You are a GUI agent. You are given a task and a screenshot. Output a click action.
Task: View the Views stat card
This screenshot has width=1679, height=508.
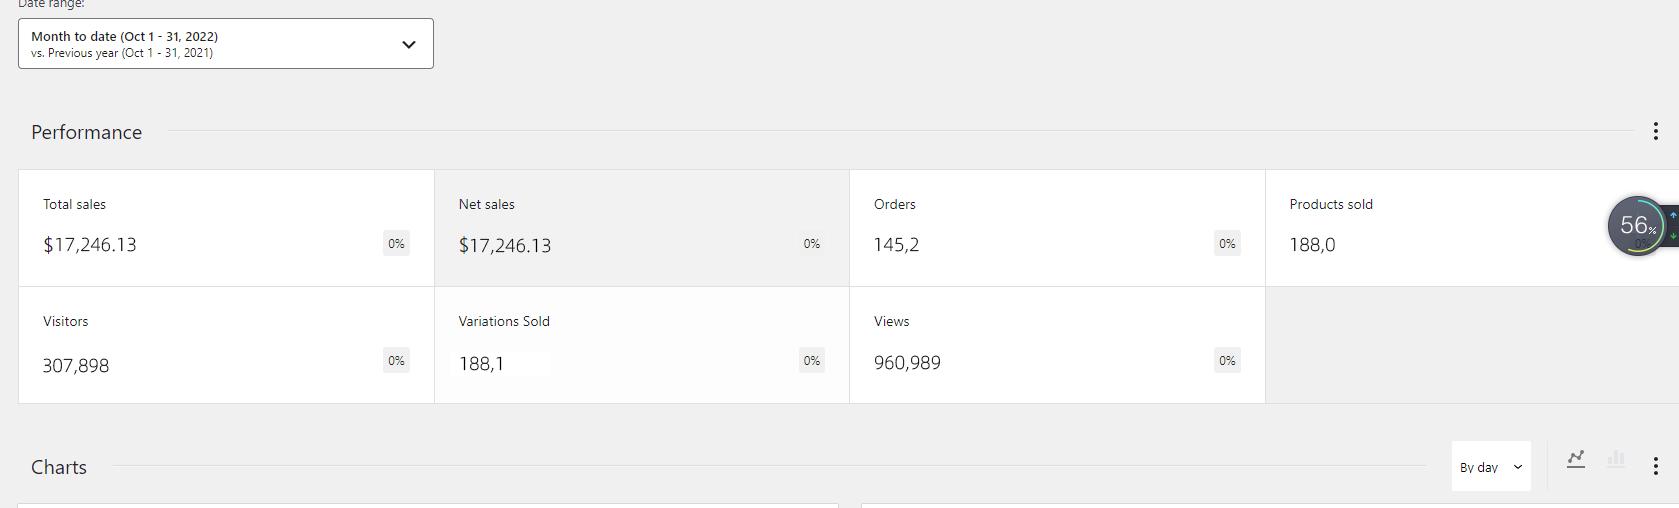click(x=1057, y=345)
